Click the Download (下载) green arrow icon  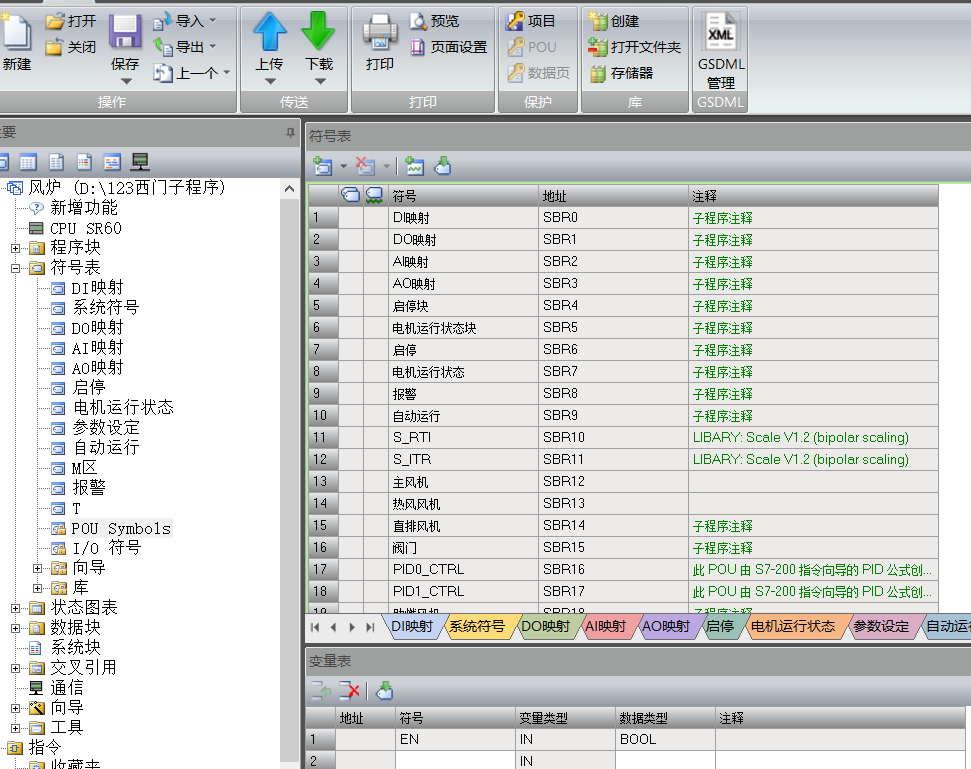click(318, 33)
